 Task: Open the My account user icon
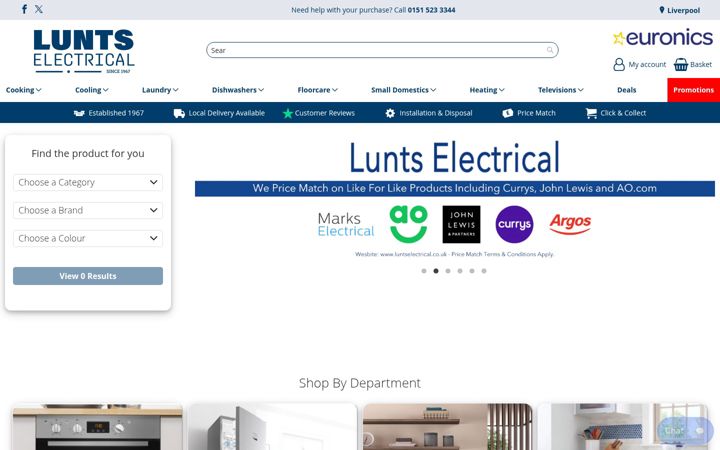pyautogui.click(x=619, y=64)
